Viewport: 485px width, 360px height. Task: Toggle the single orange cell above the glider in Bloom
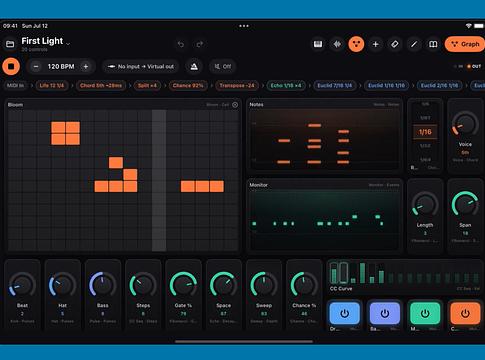click(x=116, y=162)
